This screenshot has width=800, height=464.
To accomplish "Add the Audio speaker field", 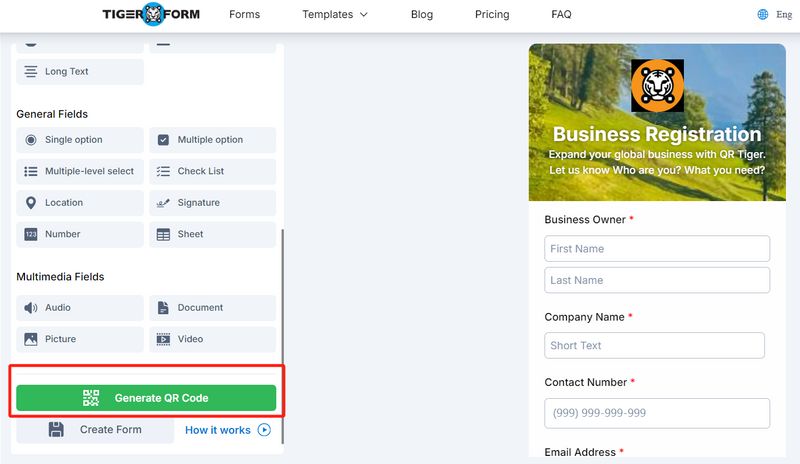I will (31, 308).
